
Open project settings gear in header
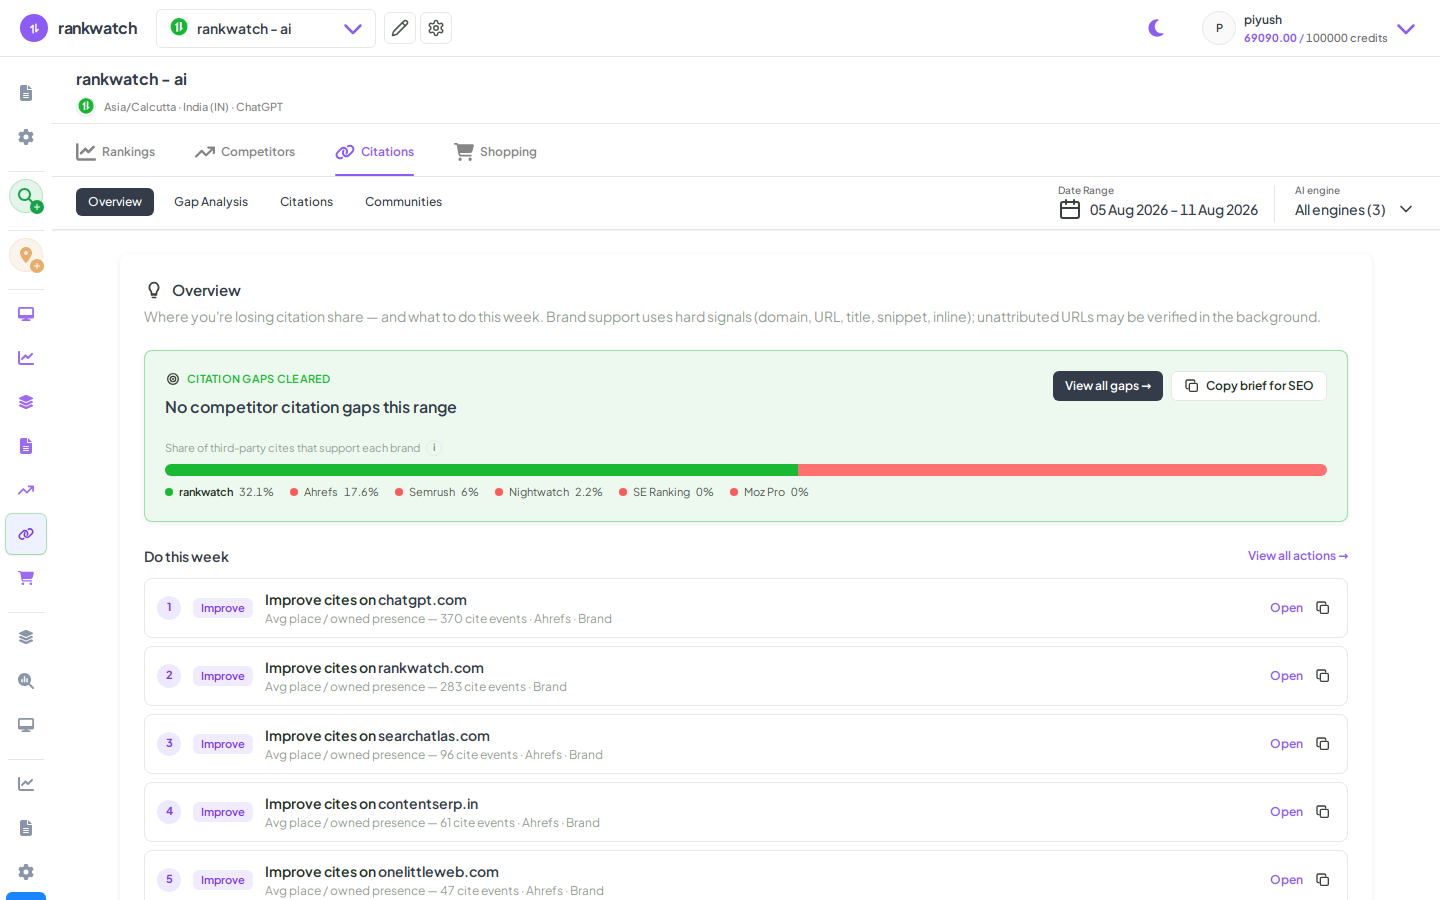(436, 28)
